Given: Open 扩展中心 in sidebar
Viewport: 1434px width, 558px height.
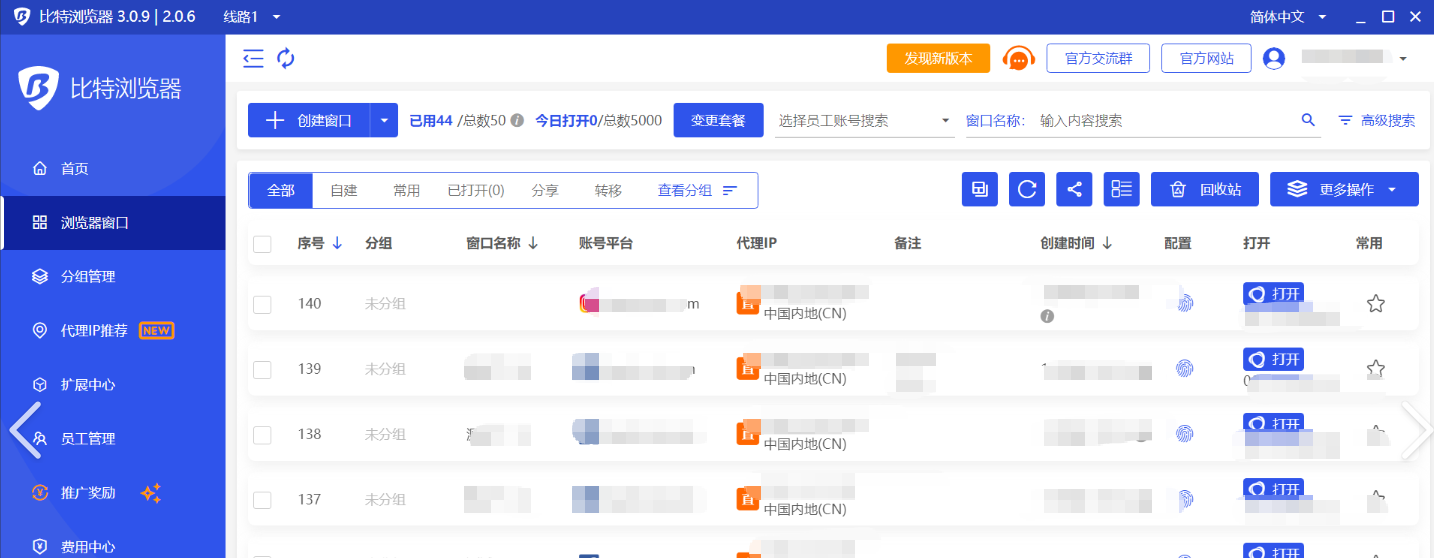Looking at the screenshot, I should (113, 384).
